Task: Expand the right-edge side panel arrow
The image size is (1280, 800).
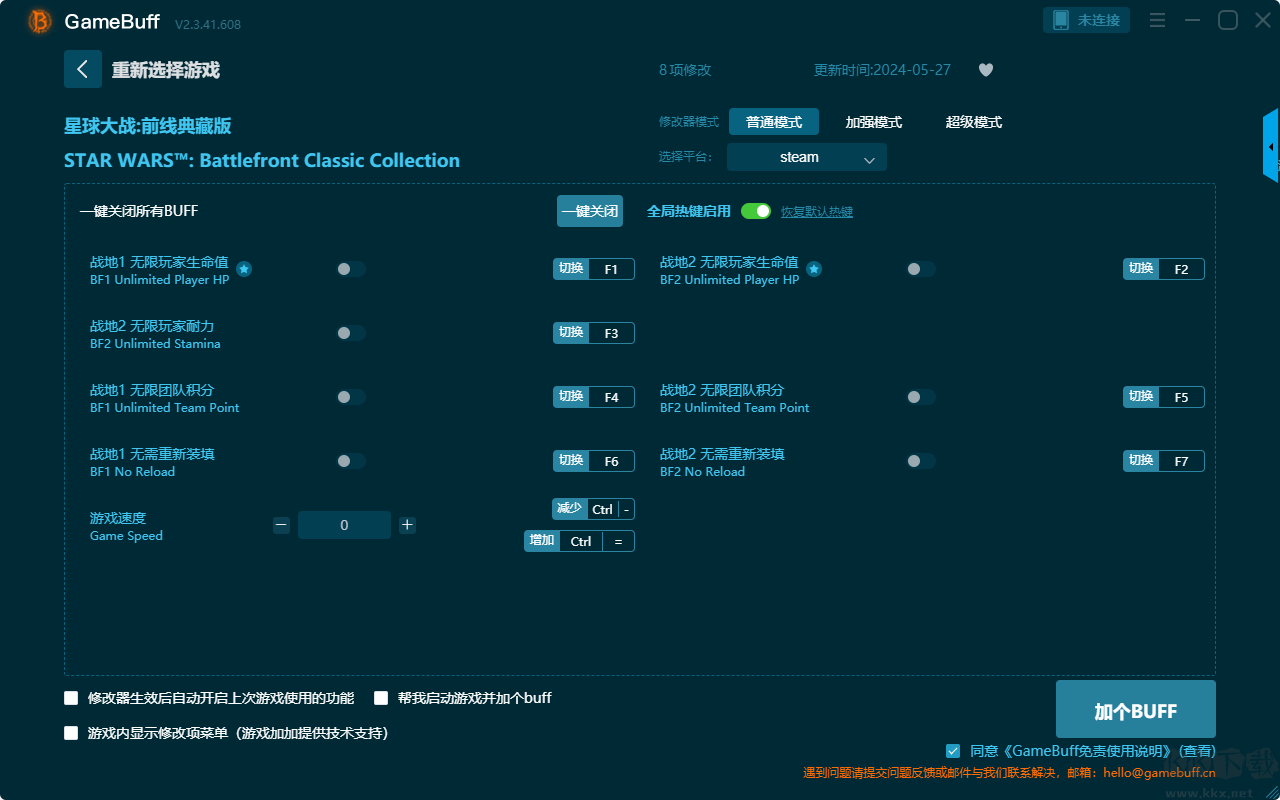Action: pos(1271,146)
